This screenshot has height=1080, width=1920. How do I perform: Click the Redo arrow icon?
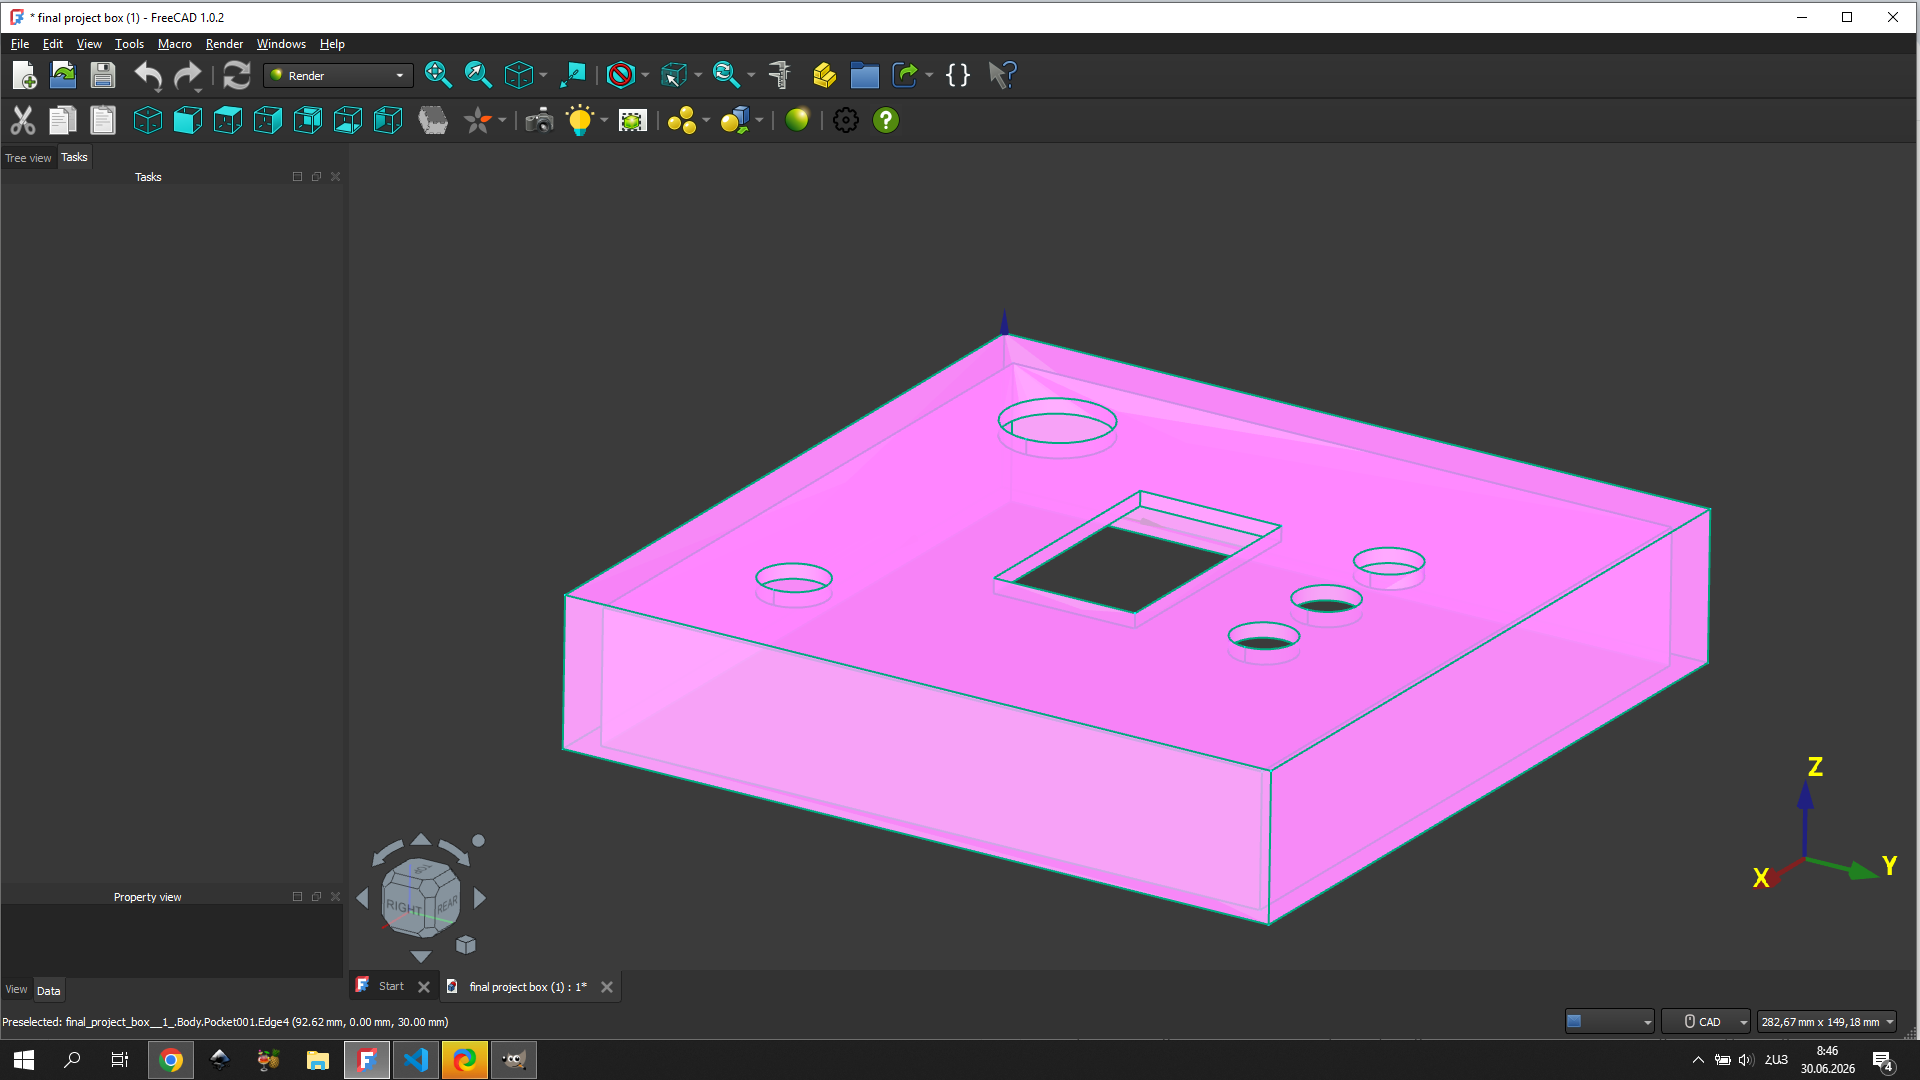click(188, 75)
